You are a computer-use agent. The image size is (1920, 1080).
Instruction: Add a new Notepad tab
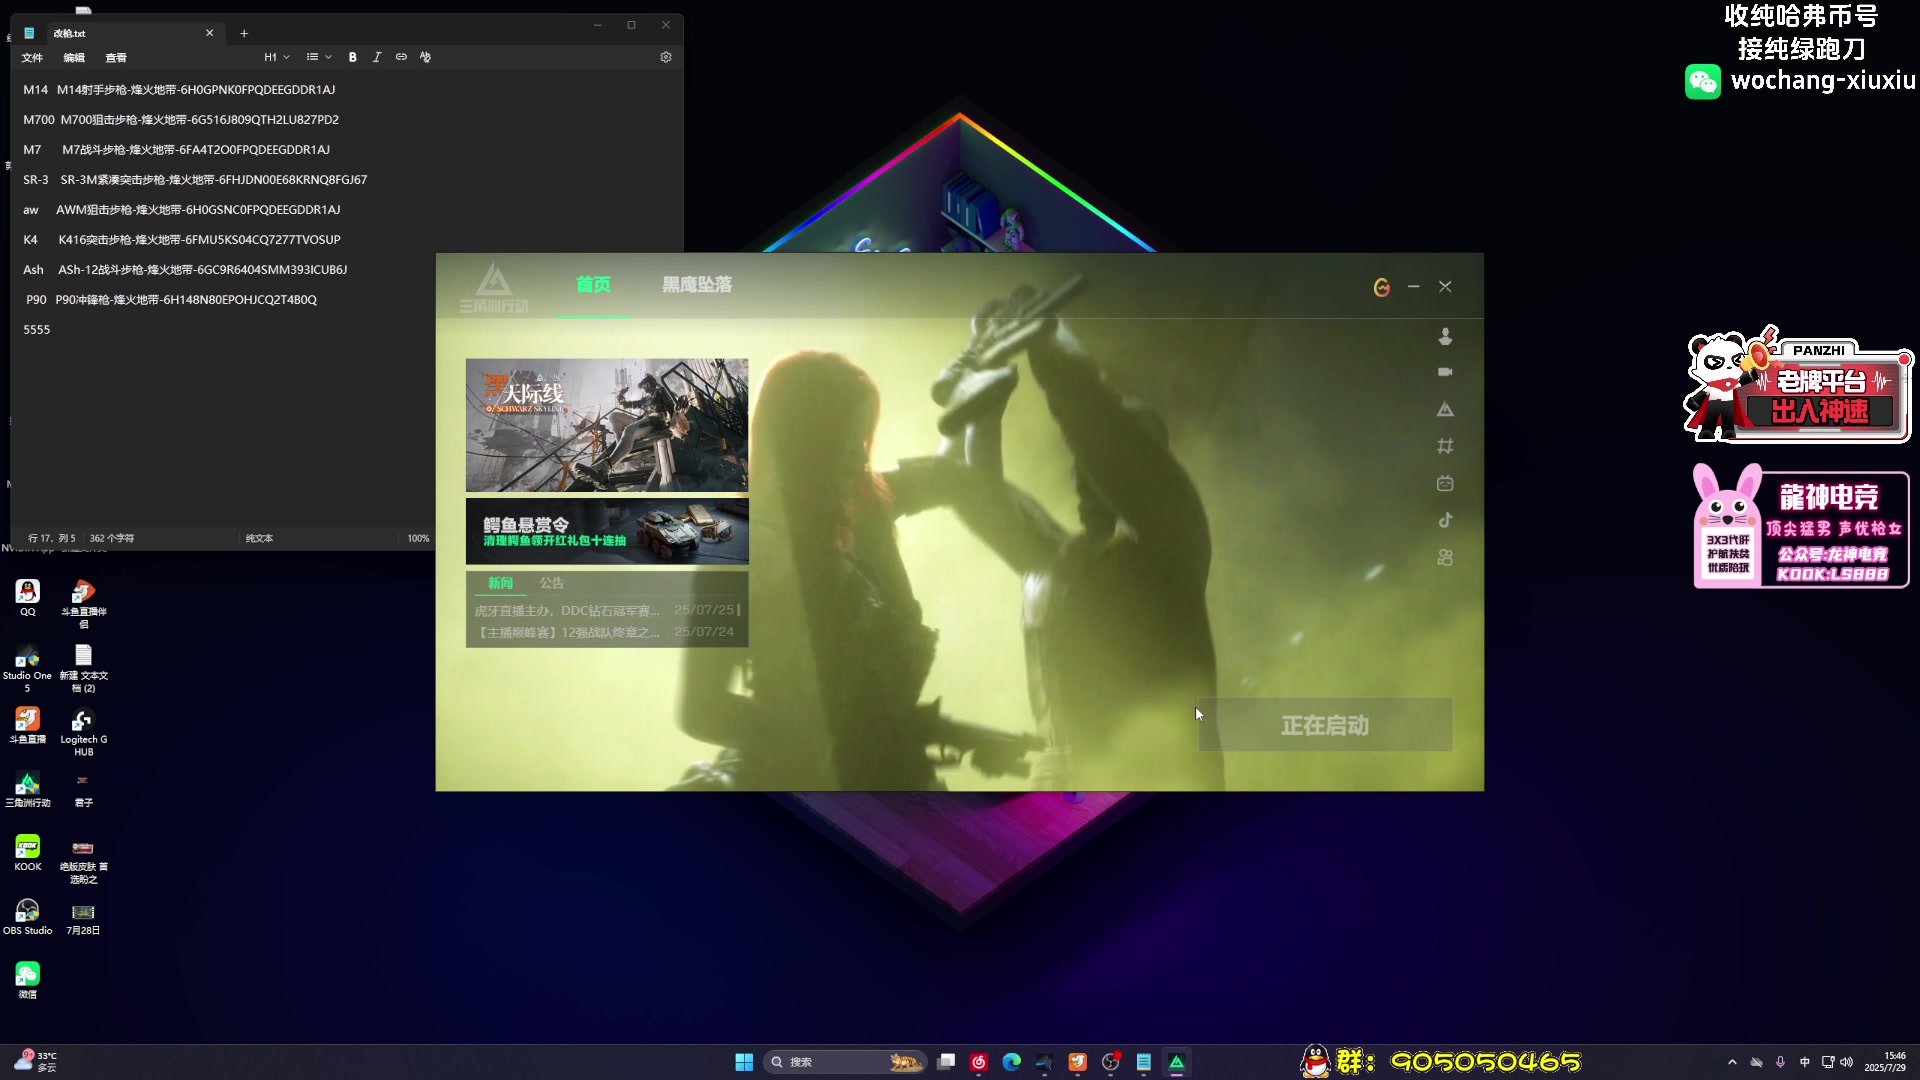pos(244,33)
